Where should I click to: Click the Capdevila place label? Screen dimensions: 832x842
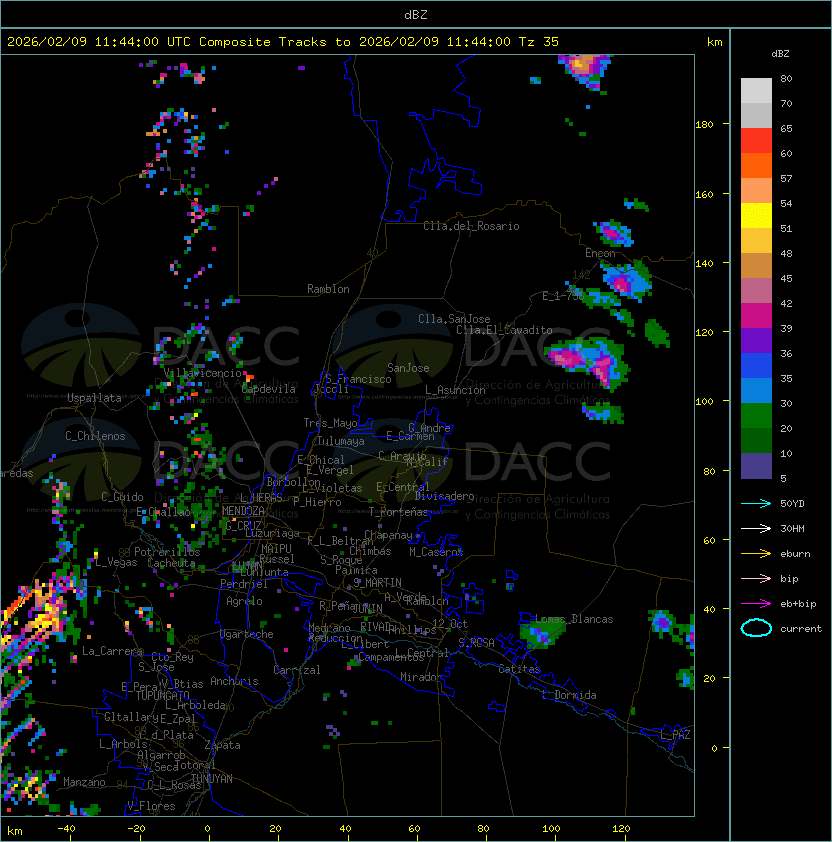click(269, 389)
